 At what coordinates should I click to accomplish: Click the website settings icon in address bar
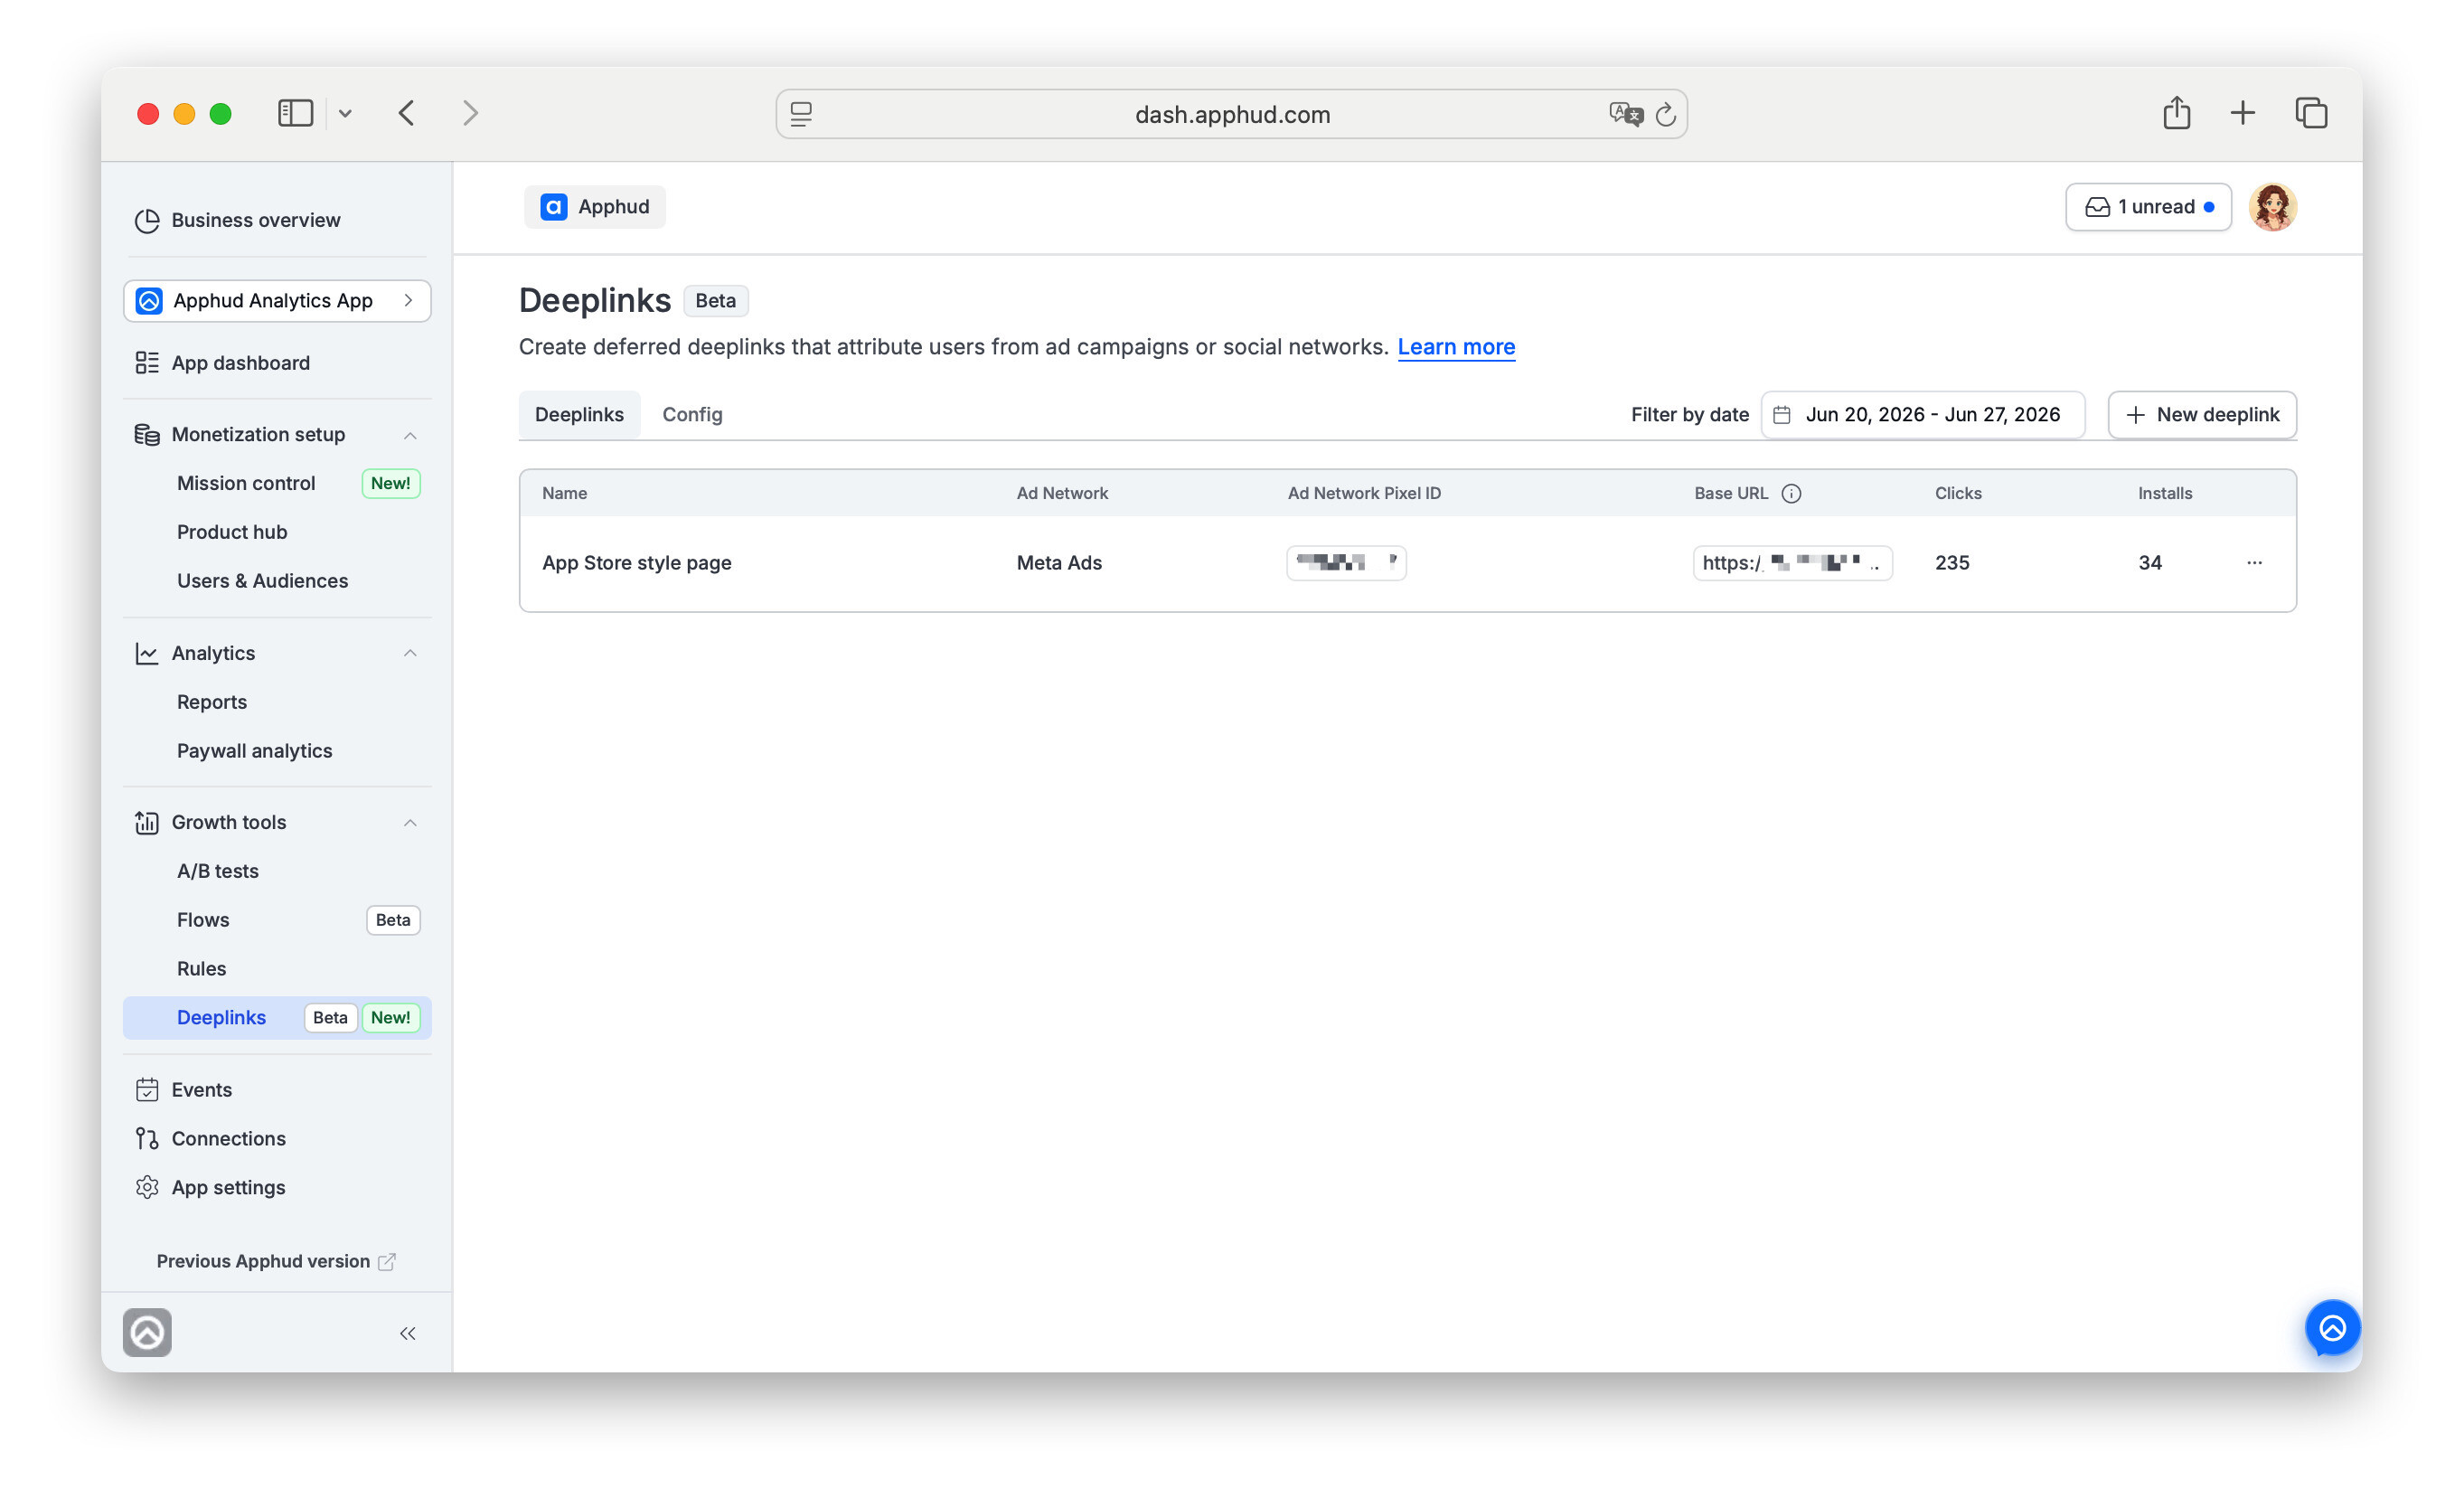tap(801, 114)
